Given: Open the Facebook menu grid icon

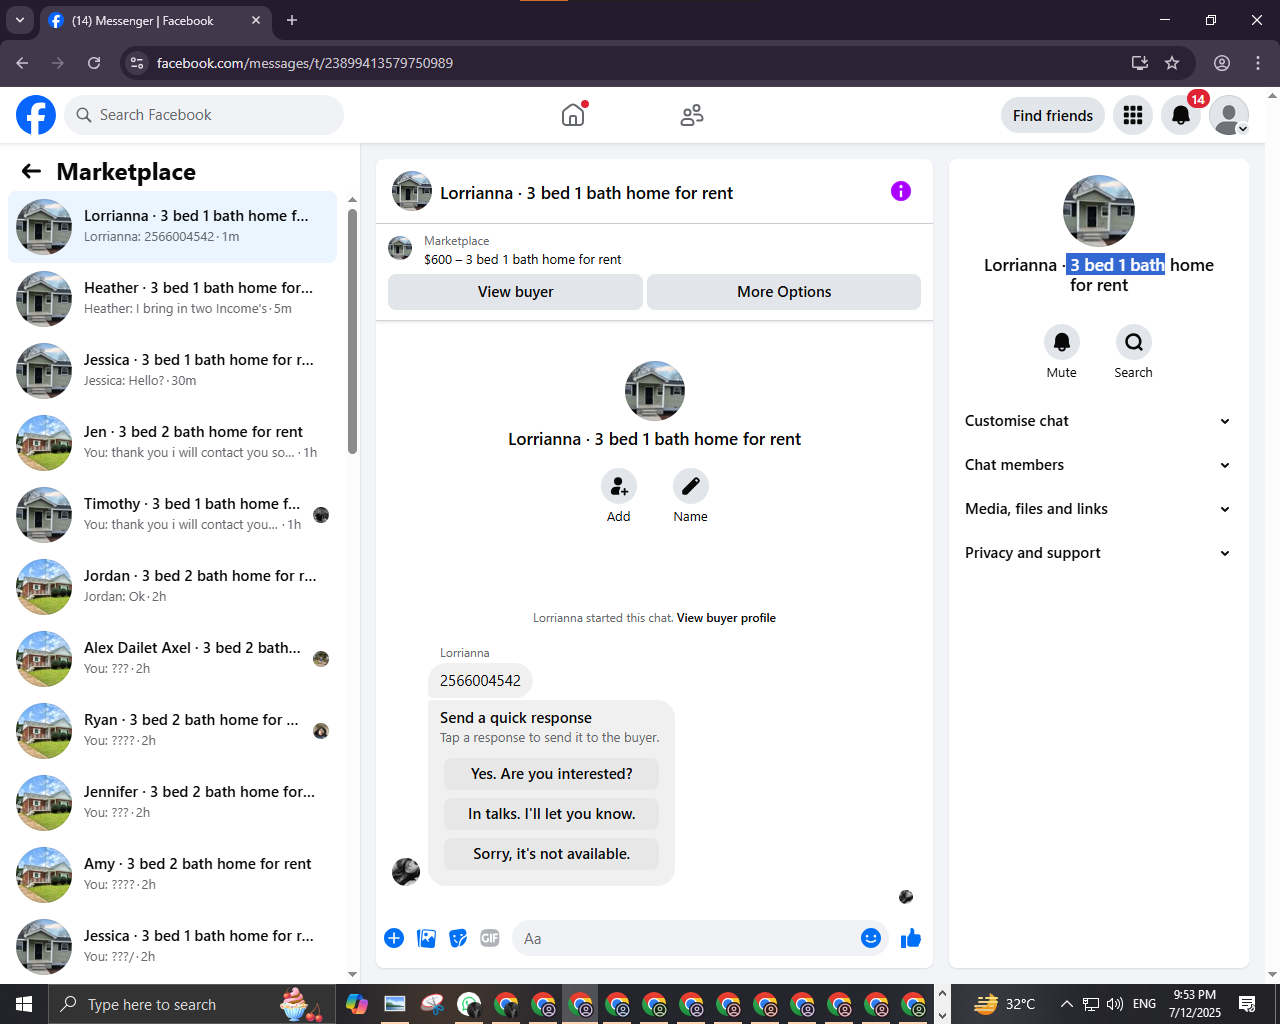Looking at the screenshot, I should click(x=1133, y=115).
